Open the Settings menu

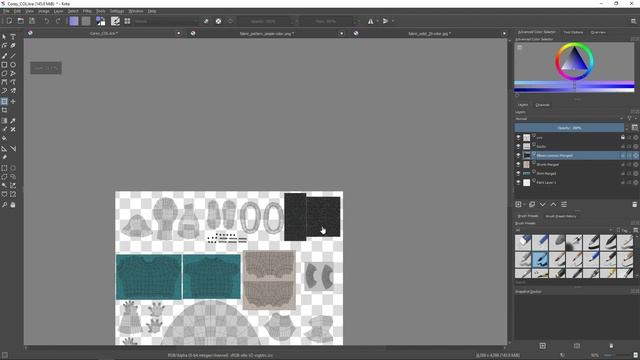click(x=117, y=11)
